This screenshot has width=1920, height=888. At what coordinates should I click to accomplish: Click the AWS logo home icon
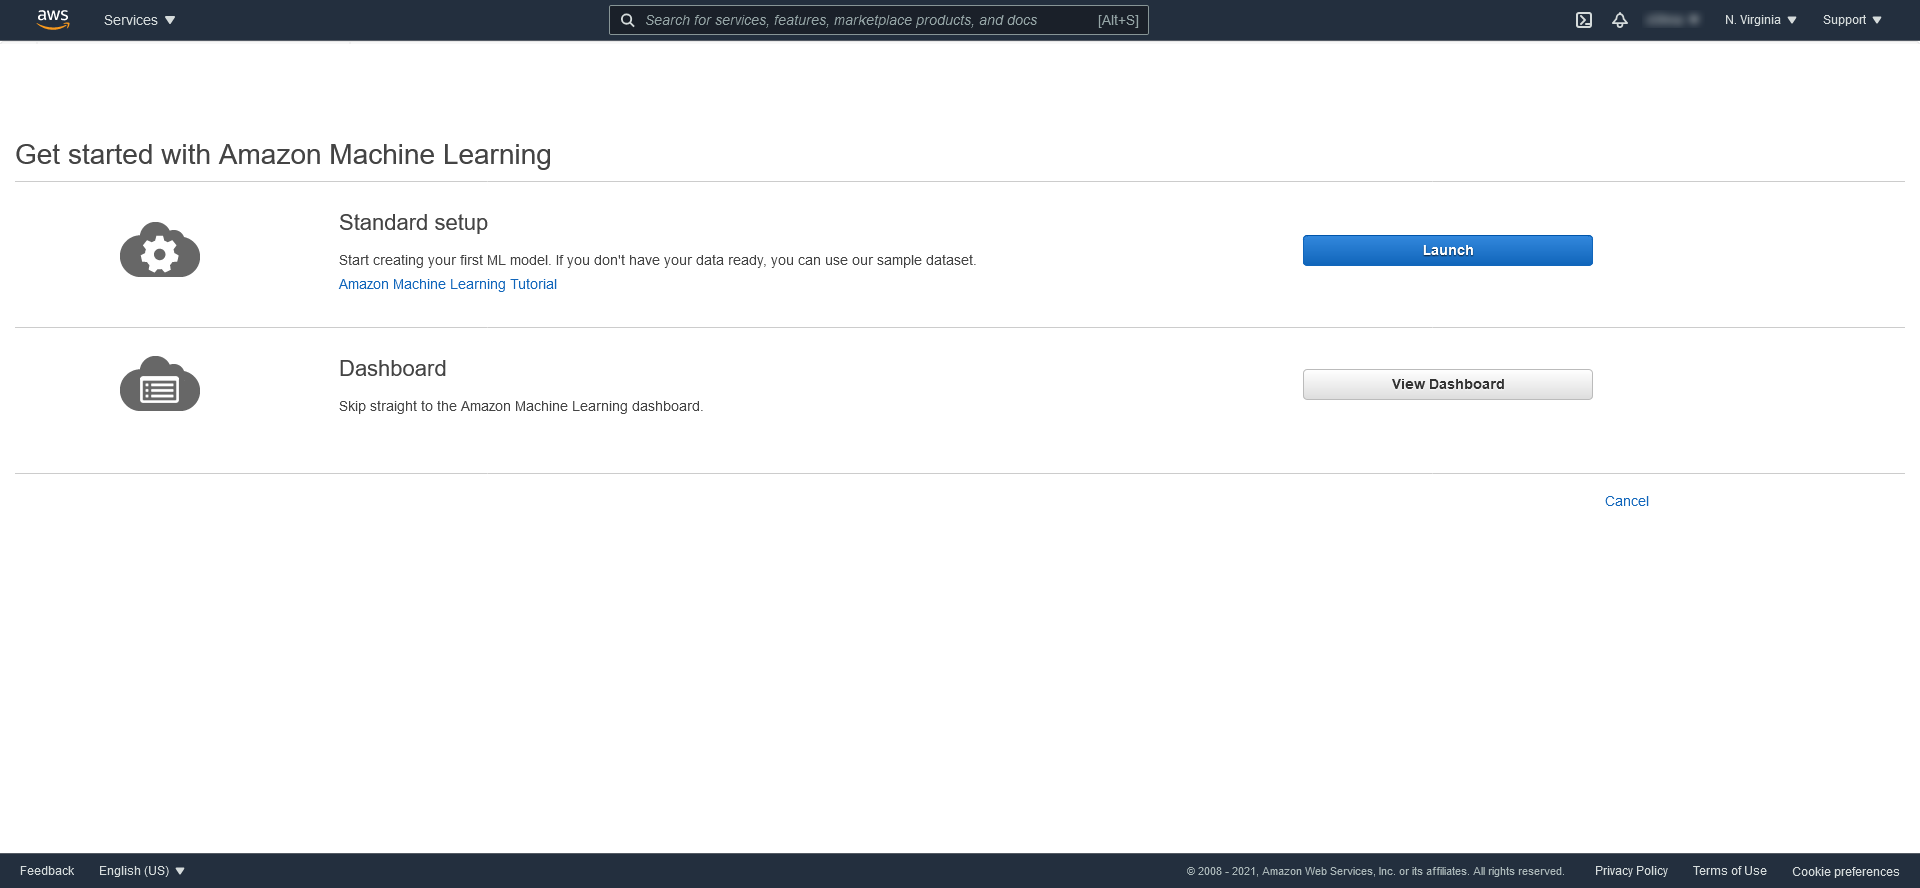point(53,20)
